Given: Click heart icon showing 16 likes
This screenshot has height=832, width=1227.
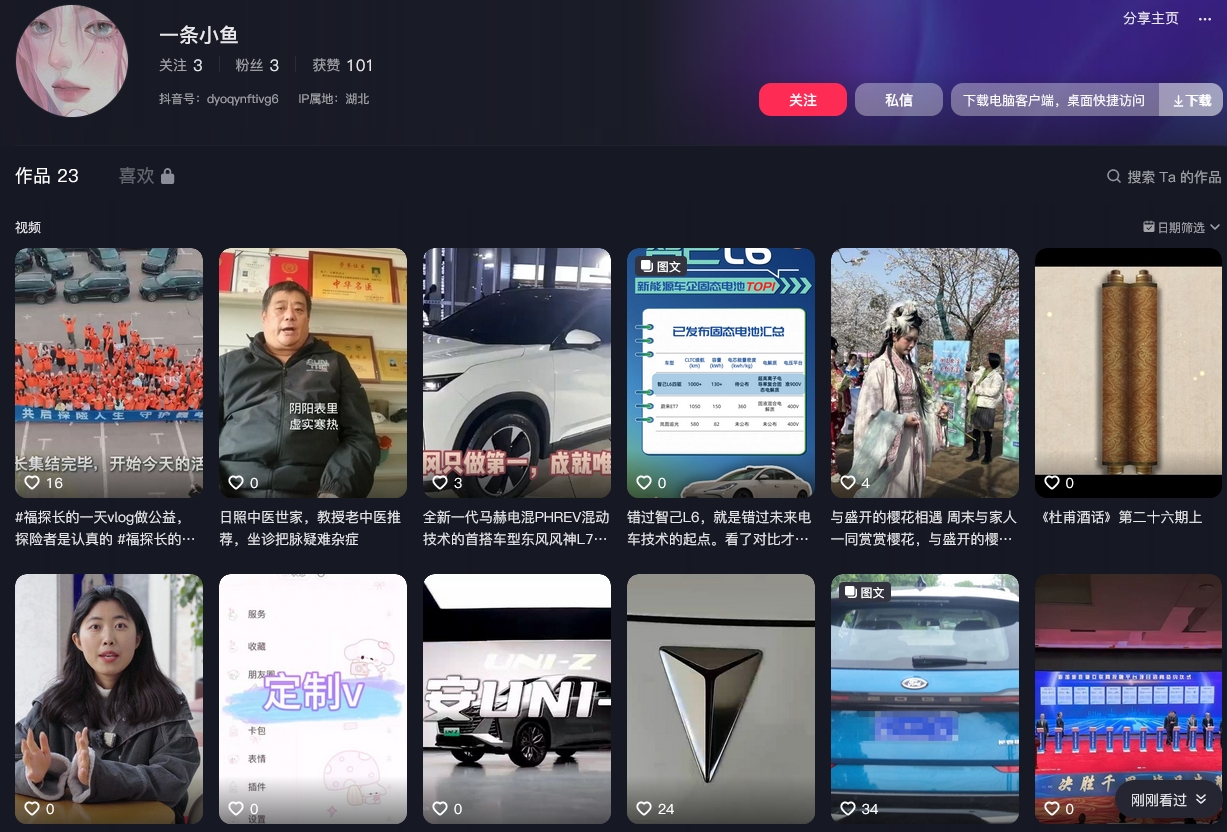Looking at the screenshot, I should tap(32, 483).
